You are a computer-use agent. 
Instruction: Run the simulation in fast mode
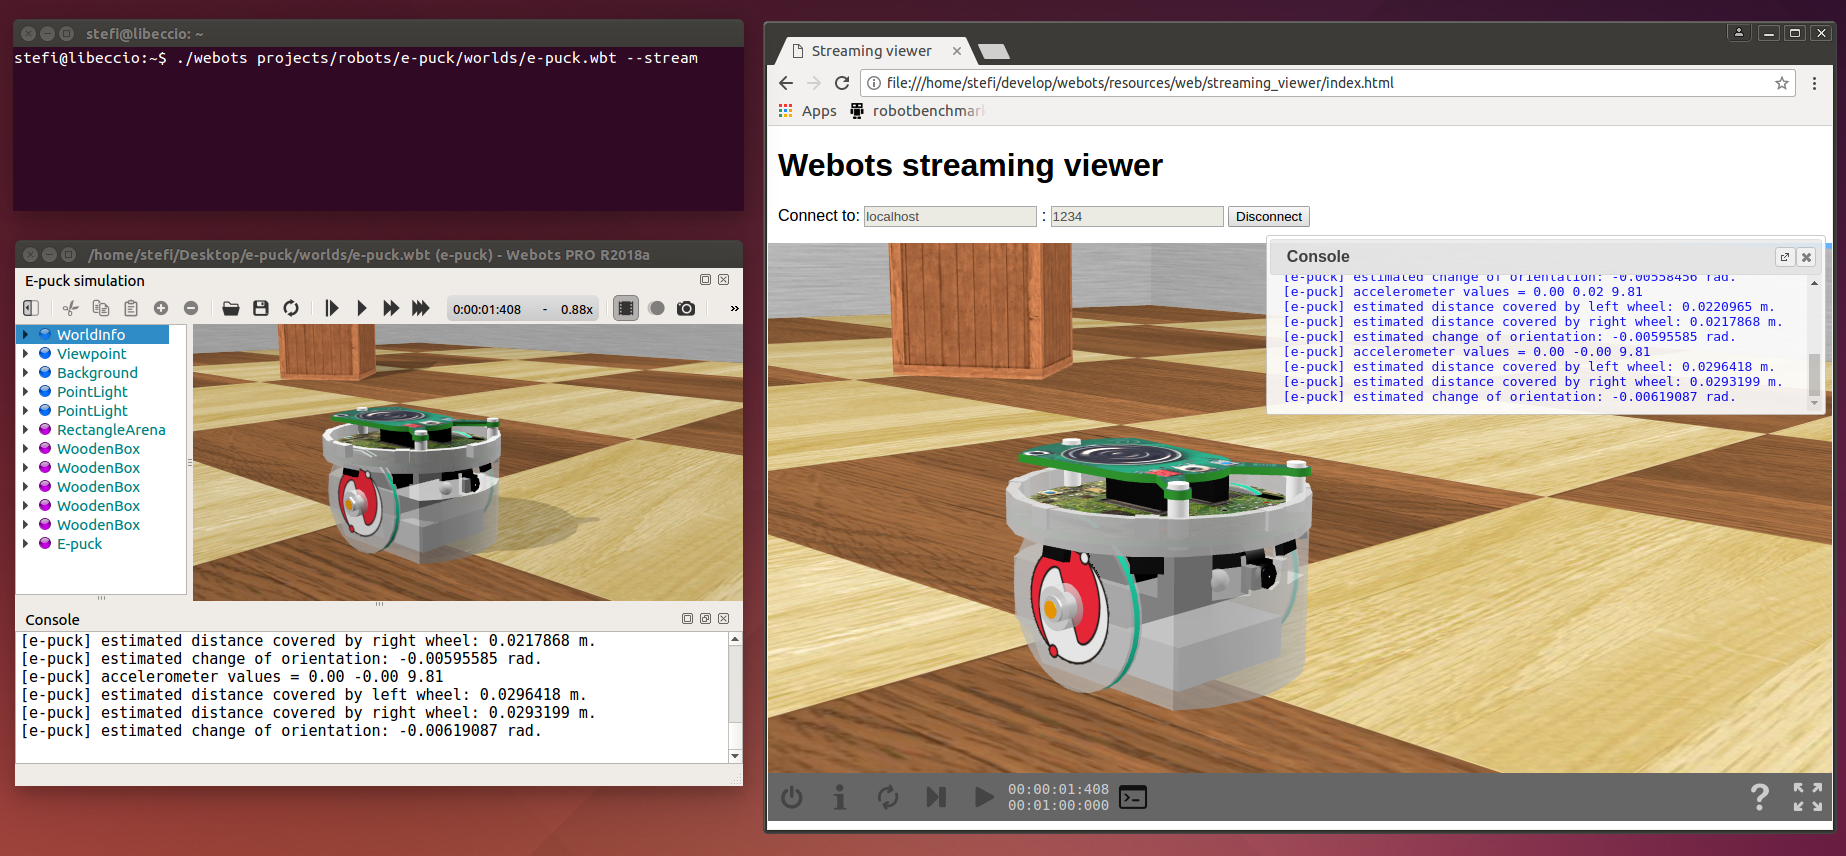[x=391, y=308]
